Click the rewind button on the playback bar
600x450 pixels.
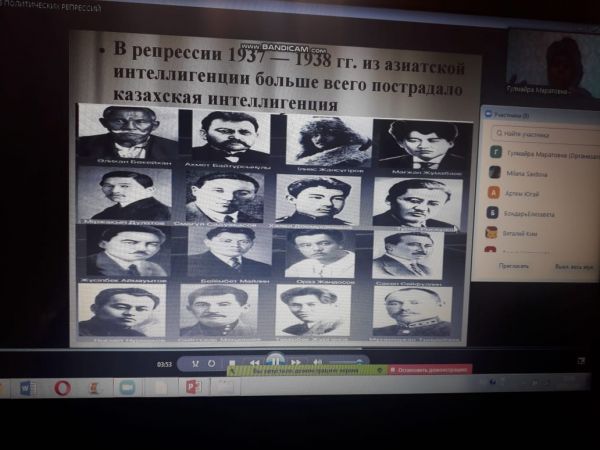pyautogui.click(x=255, y=362)
